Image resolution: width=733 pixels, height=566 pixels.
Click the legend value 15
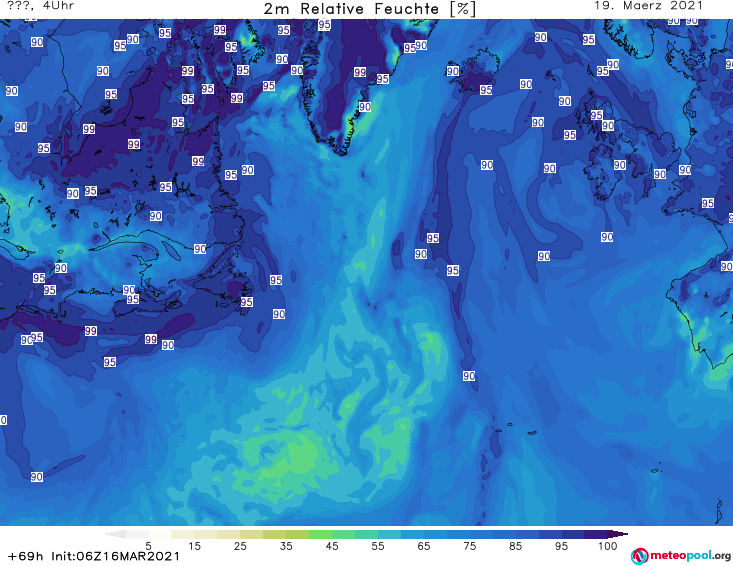click(x=194, y=546)
